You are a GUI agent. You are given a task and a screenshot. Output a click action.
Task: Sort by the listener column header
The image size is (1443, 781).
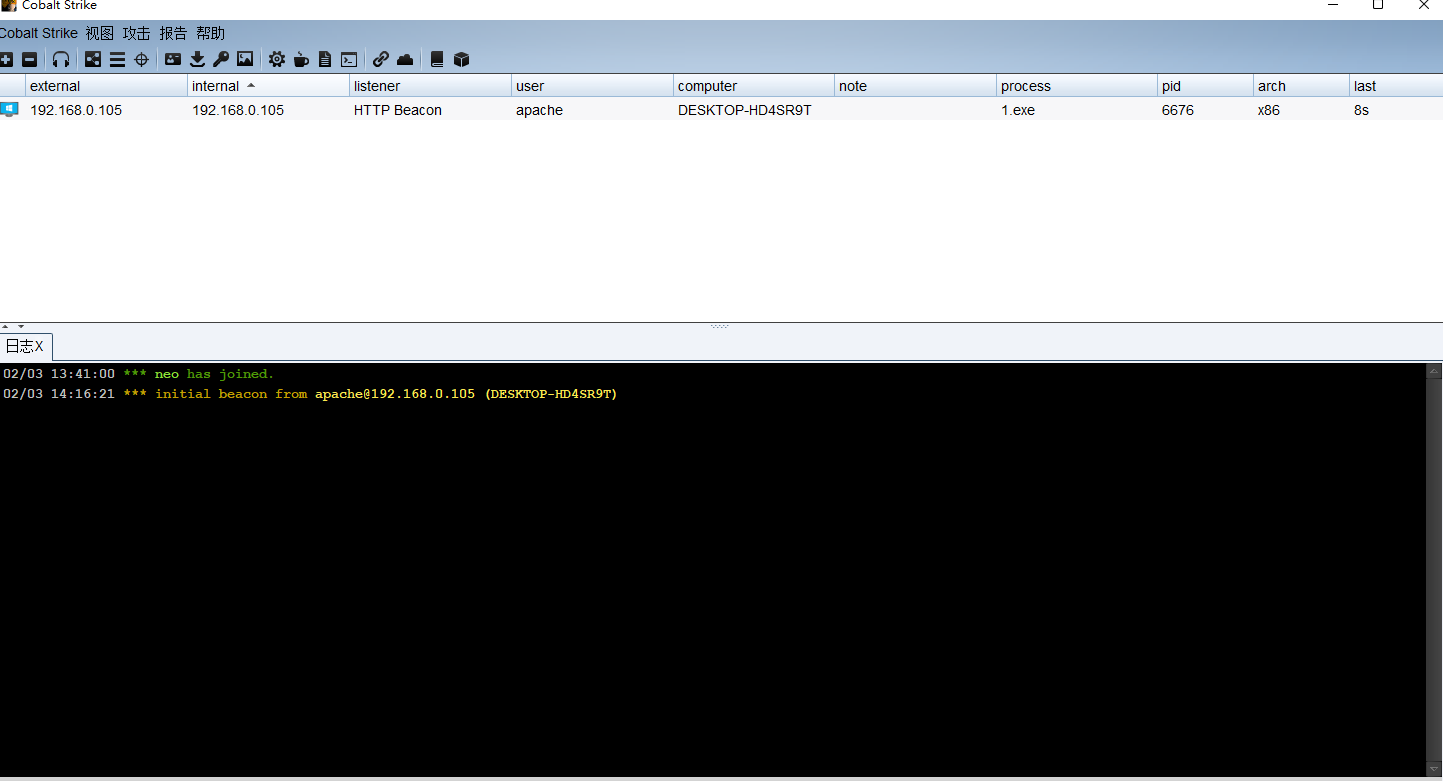[430, 86]
